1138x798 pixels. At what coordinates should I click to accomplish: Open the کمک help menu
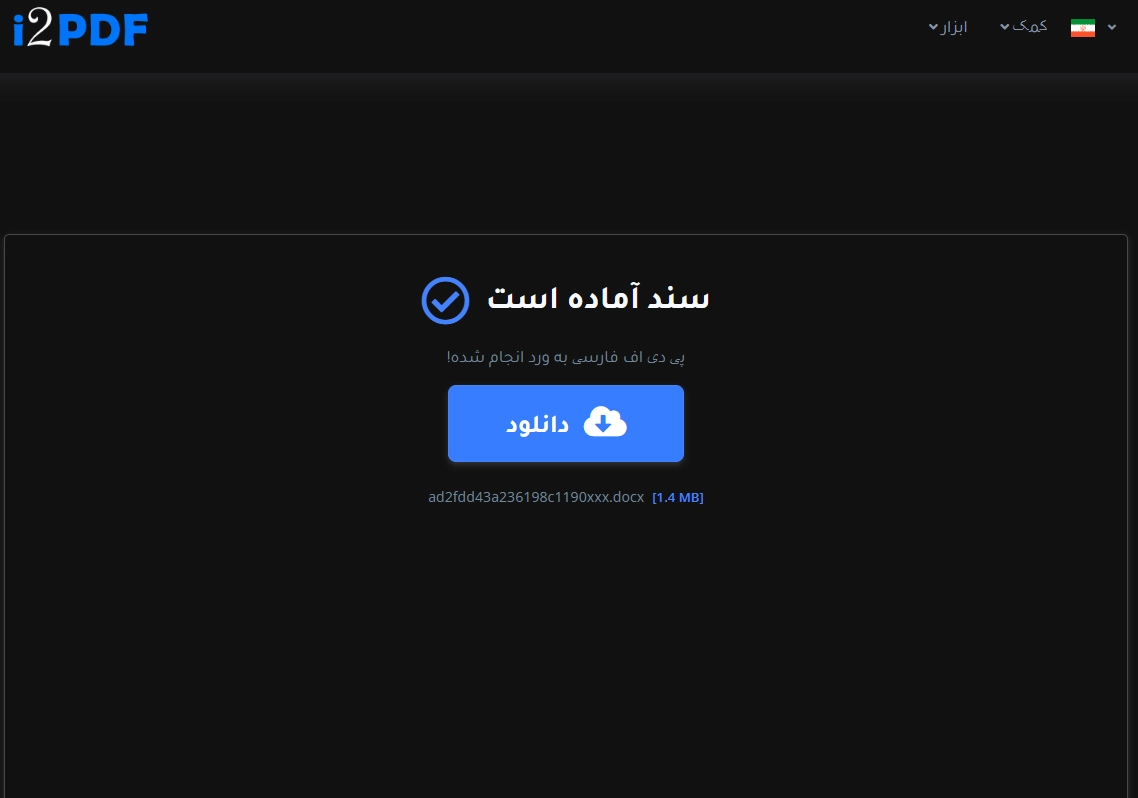[1023, 27]
